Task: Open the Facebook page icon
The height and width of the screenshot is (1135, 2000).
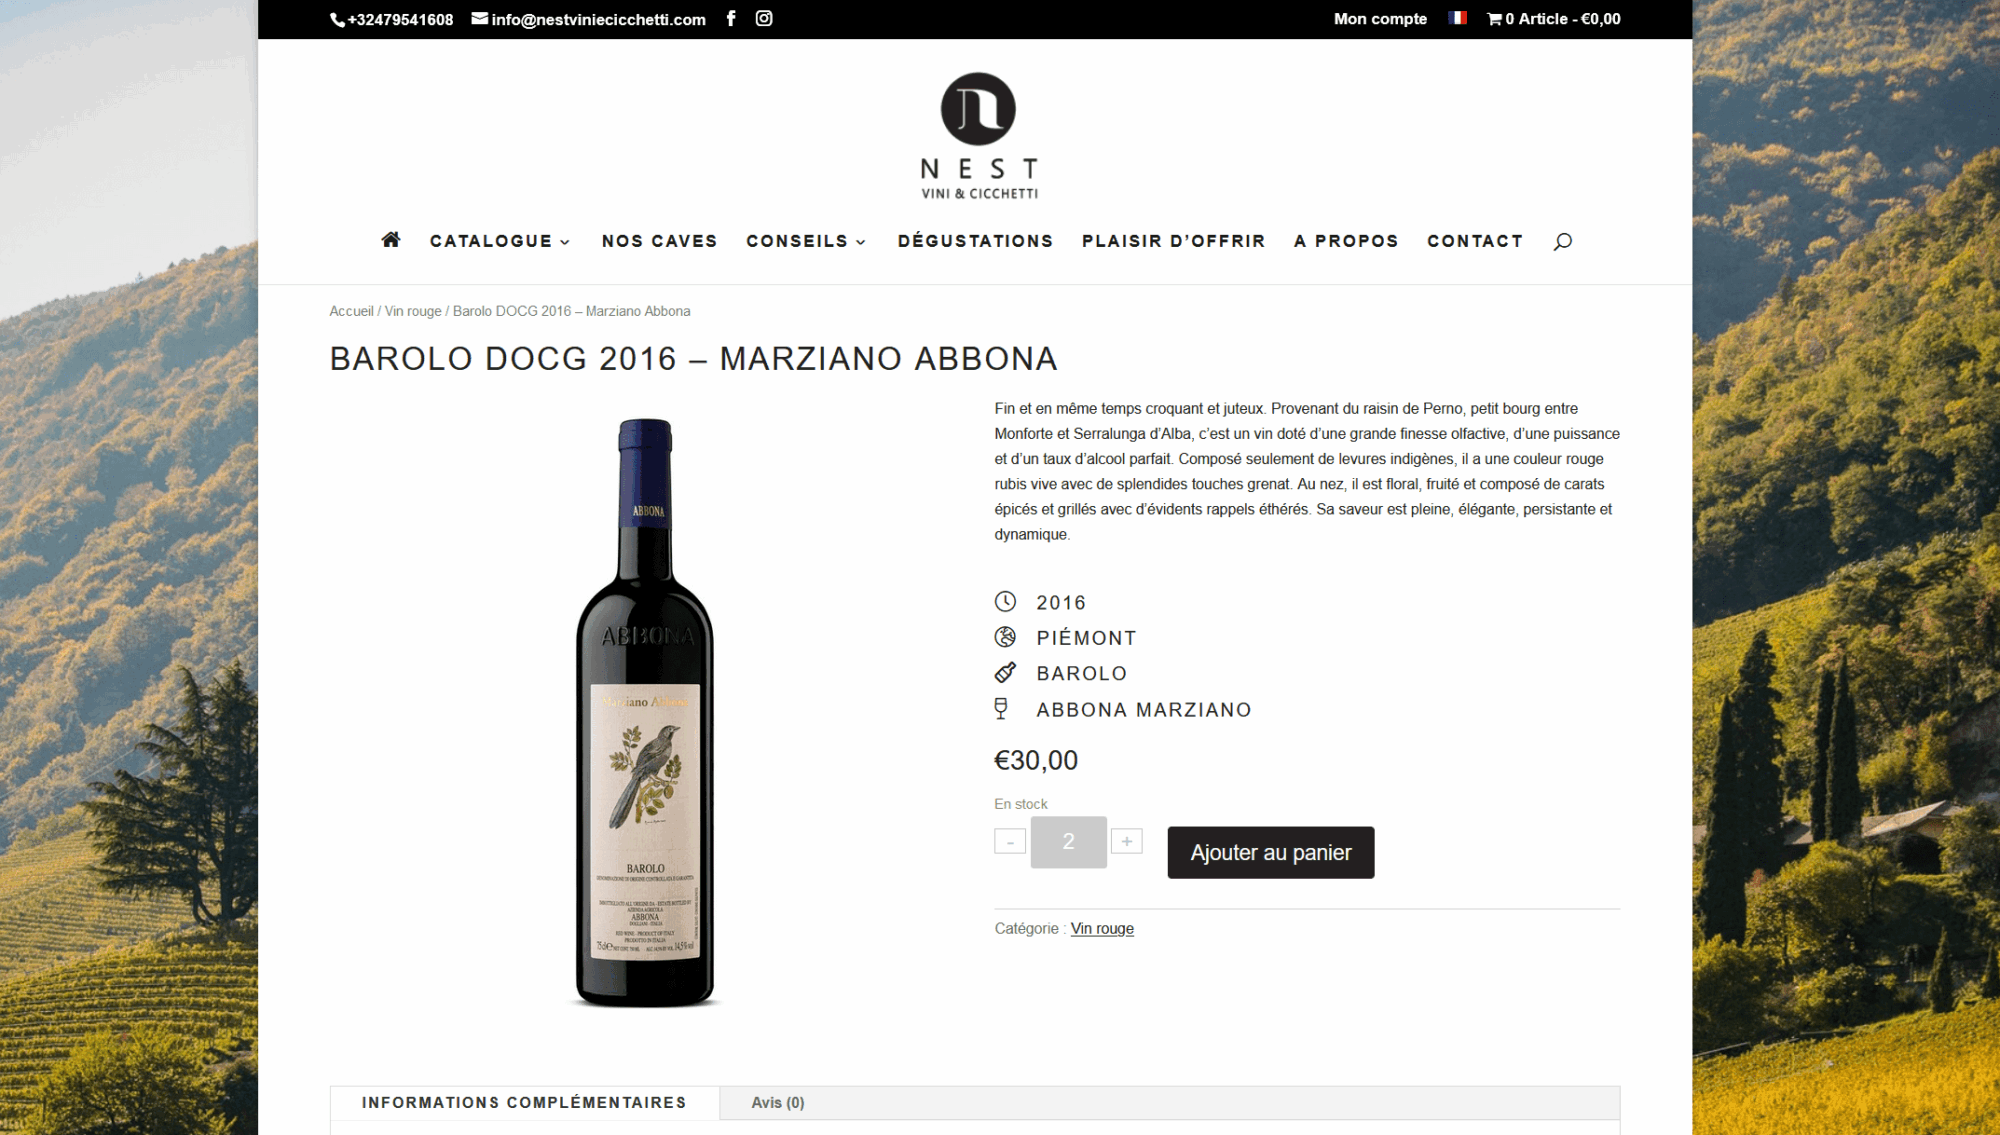Action: pos(731,18)
